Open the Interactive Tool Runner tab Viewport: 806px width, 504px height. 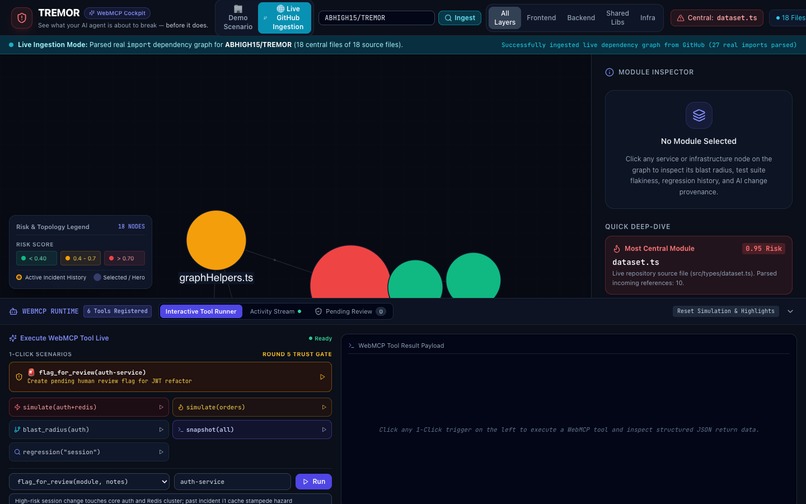pos(200,311)
